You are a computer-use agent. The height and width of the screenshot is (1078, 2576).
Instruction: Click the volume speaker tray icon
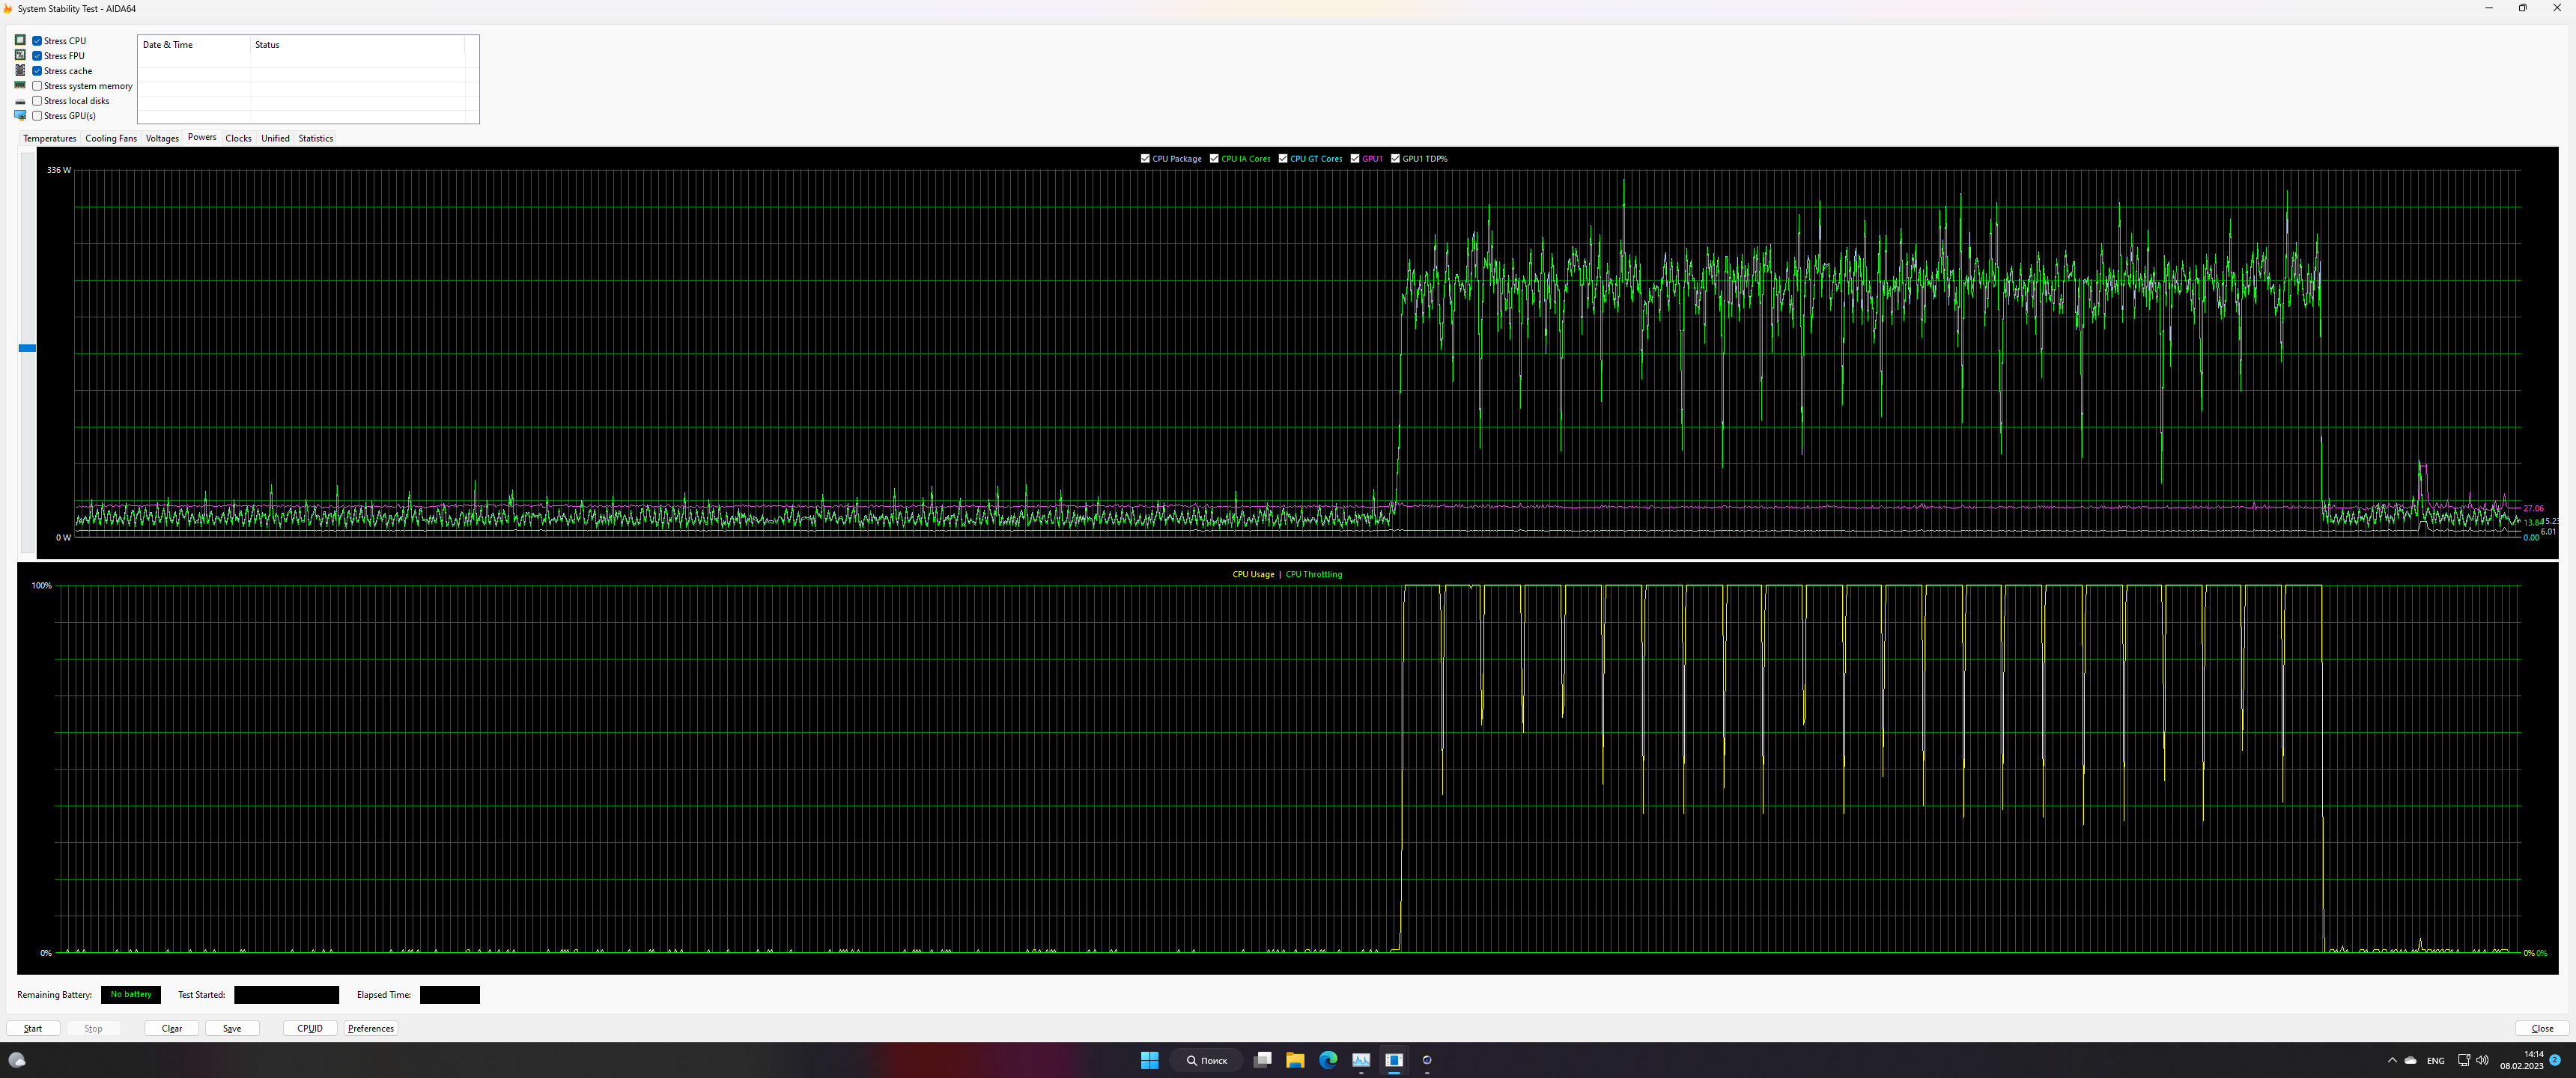click(2482, 1060)
